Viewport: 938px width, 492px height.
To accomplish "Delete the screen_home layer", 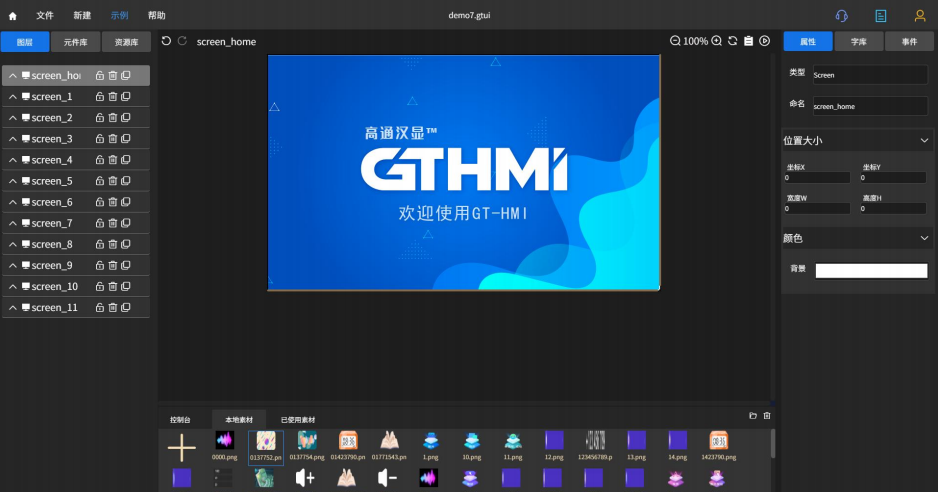I will pyautogui.click(x=112, y=75).
